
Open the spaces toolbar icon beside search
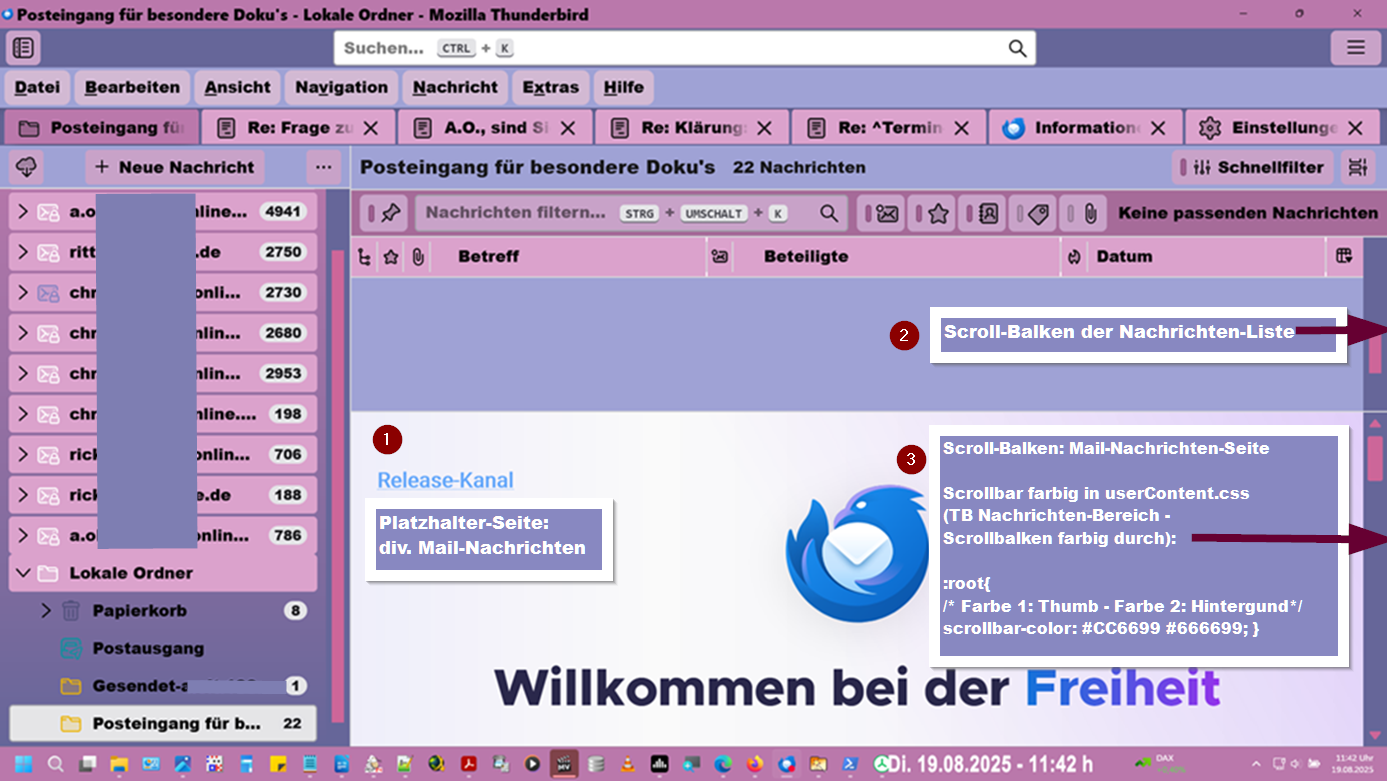pyautogui.click(x=23, y=47)
